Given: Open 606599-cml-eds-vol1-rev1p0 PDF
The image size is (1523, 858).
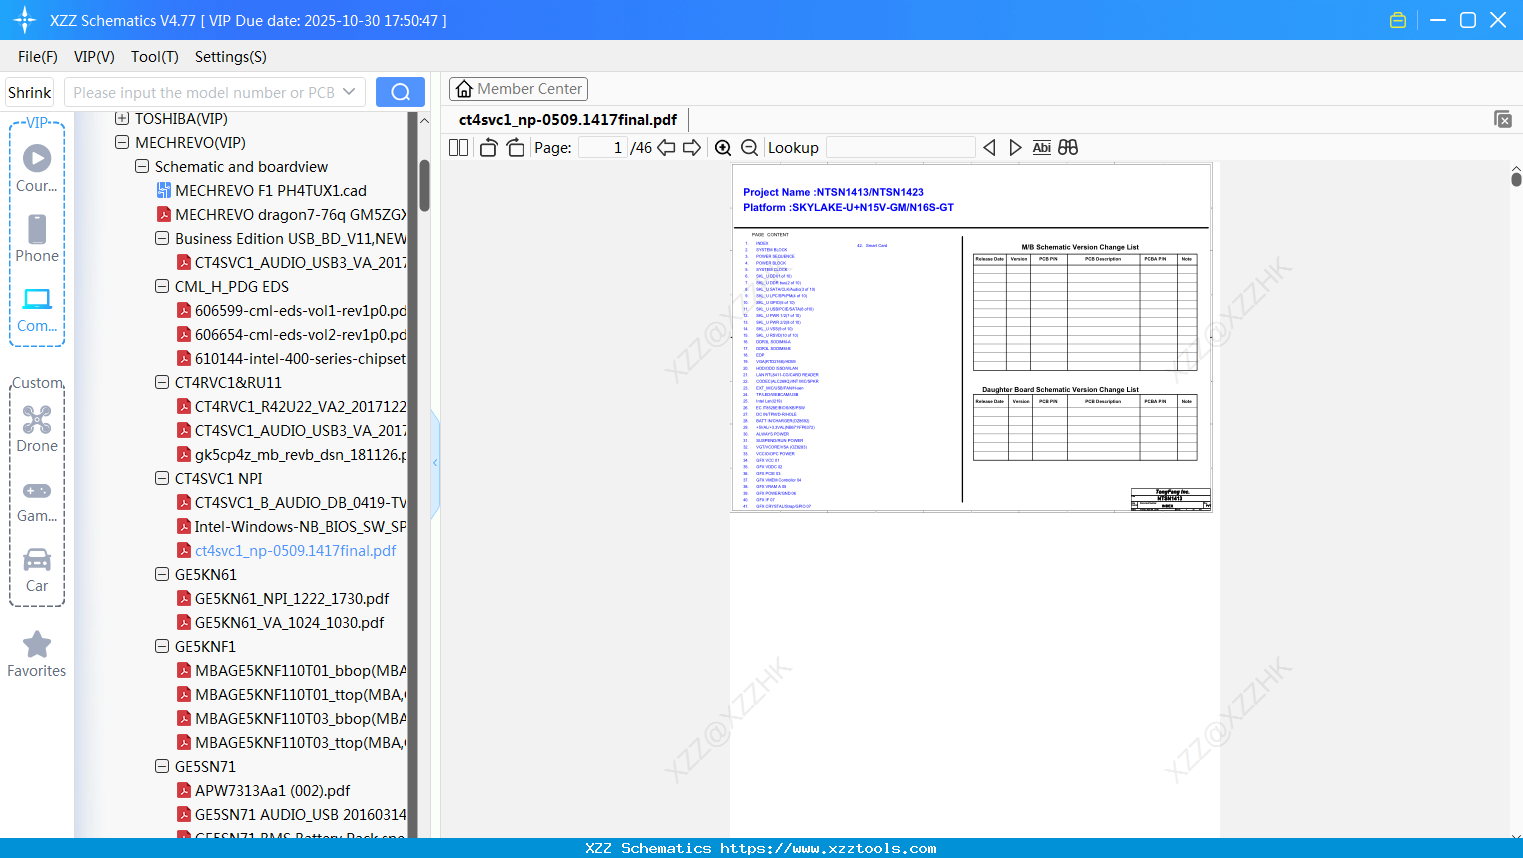Looking at the screenshot, I should point(300,310).
